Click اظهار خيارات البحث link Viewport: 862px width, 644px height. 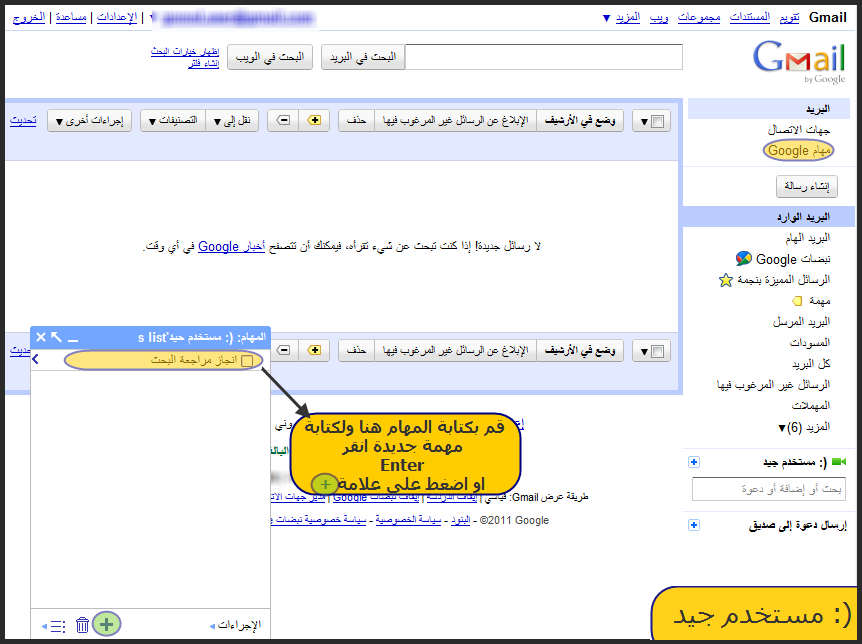tap(185, 52)
